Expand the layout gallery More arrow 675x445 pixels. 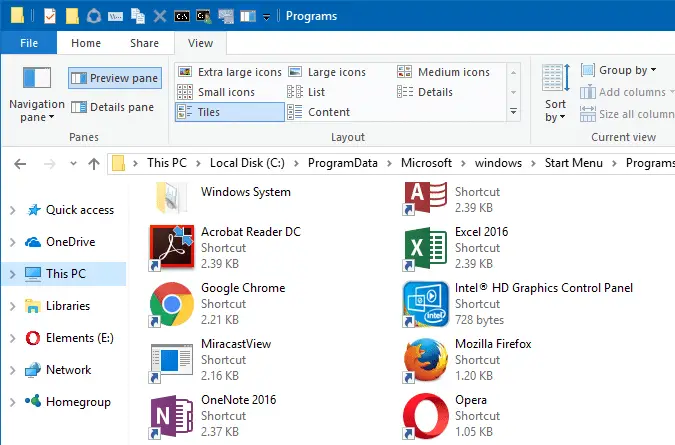(513, 111)
